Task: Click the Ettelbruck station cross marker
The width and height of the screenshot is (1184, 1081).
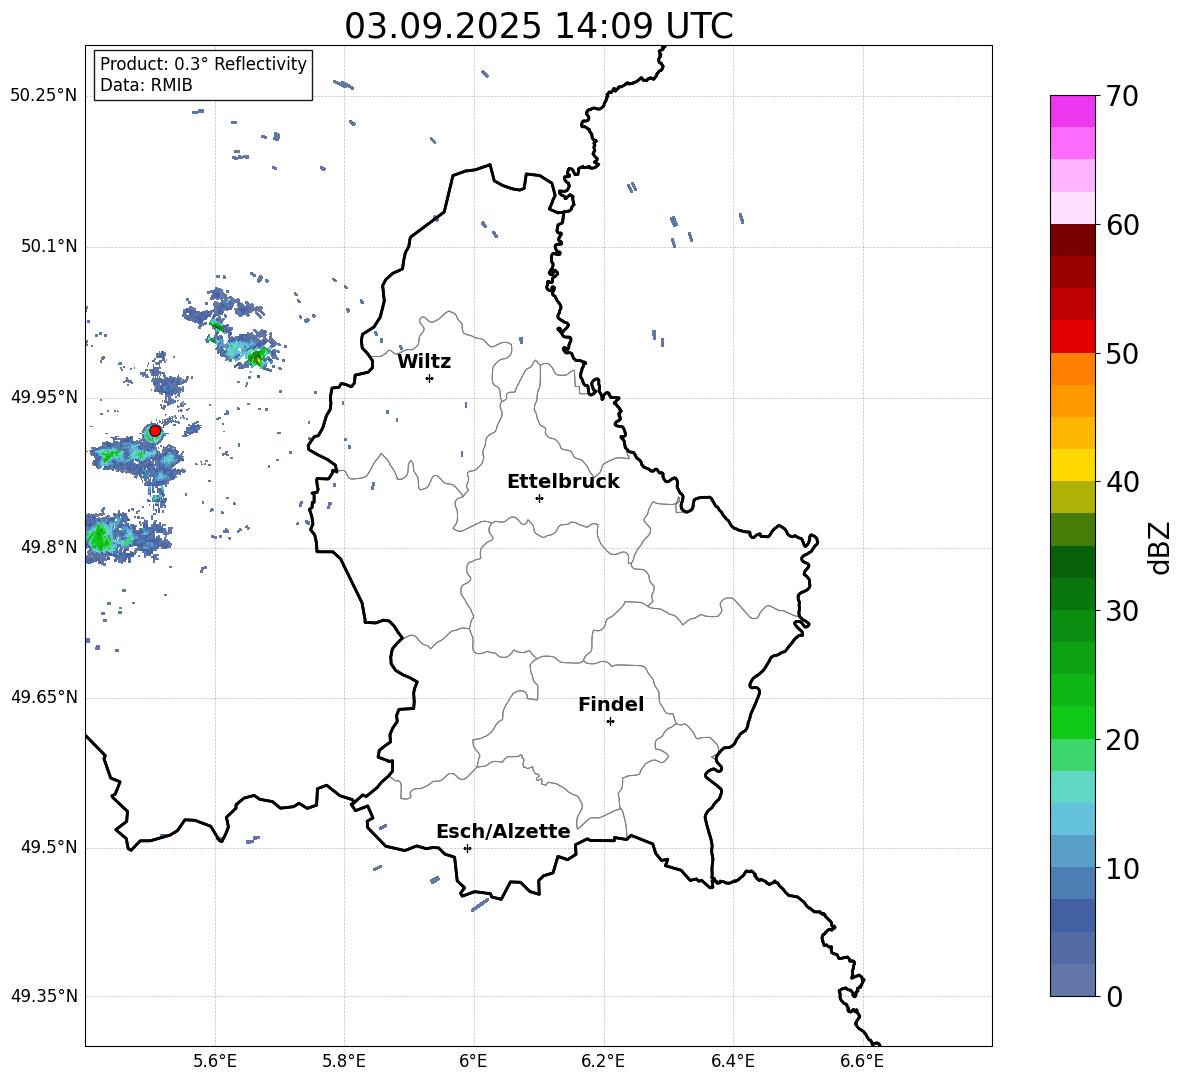Action: click(x=539, y=498)
